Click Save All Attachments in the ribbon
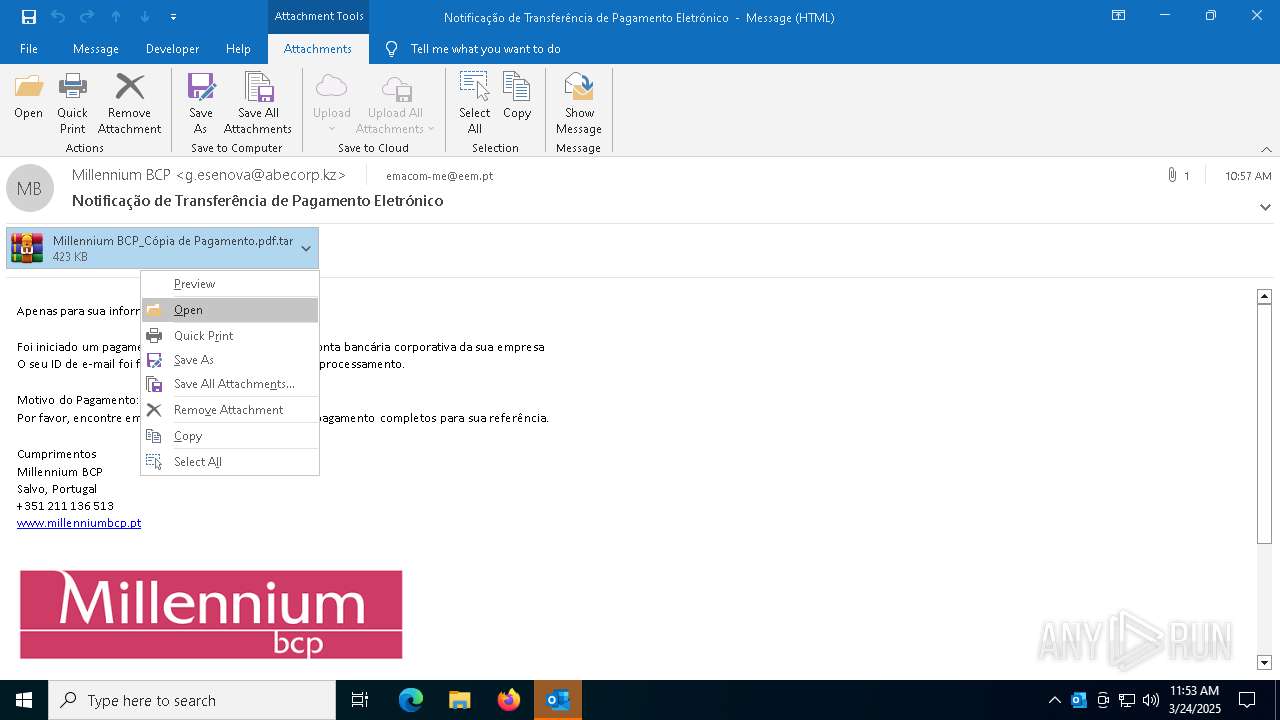Image resolution: width=1280 pixels, height=720 pixels. coord(258,104)
